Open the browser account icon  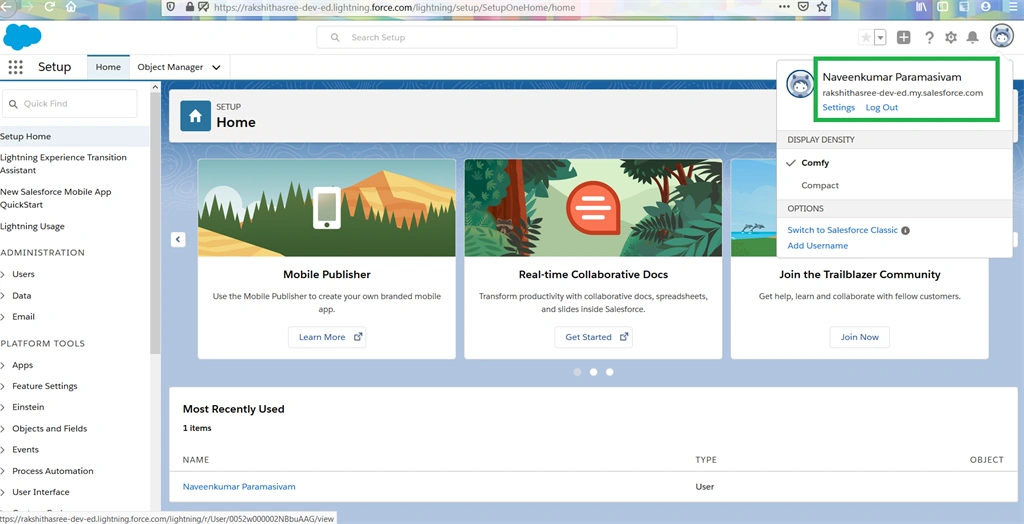(x=985, y=7)
